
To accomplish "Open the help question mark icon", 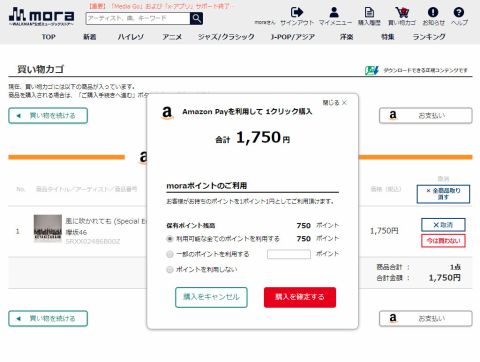I will (459, 12).
